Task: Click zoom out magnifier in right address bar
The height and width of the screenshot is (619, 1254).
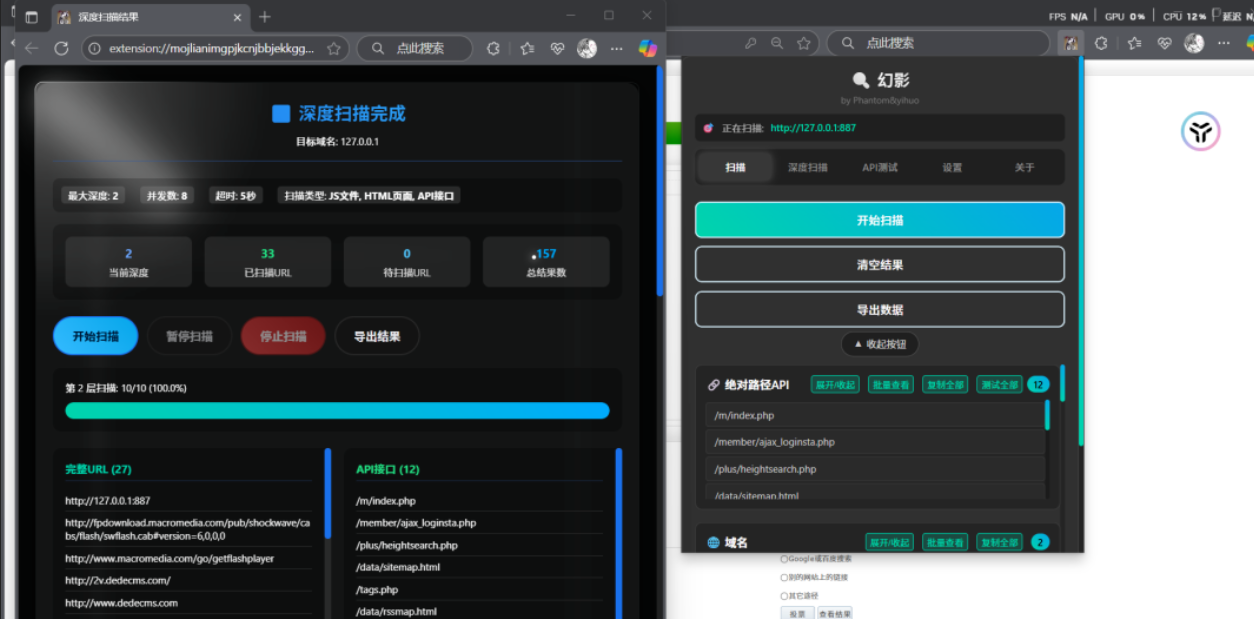Action: 777,43
